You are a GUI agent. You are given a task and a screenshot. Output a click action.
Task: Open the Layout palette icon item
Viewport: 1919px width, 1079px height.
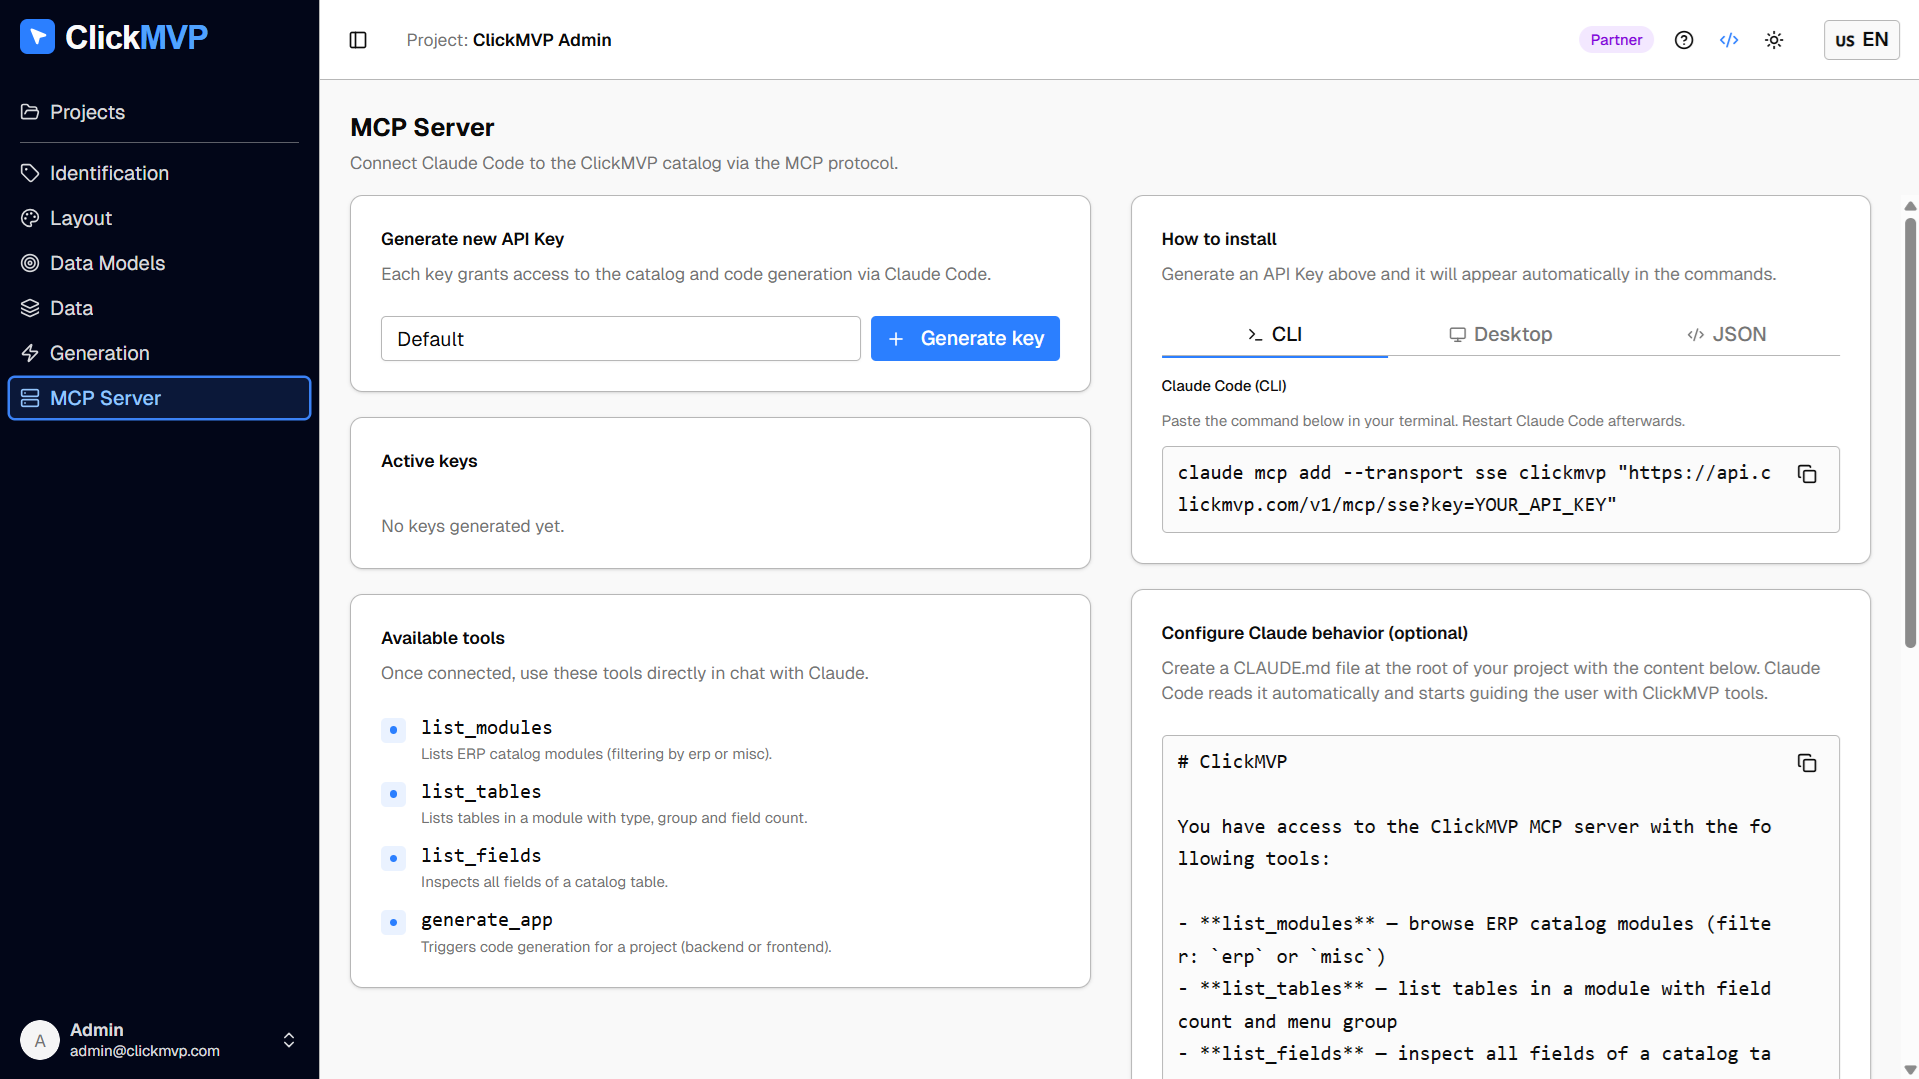81,218
